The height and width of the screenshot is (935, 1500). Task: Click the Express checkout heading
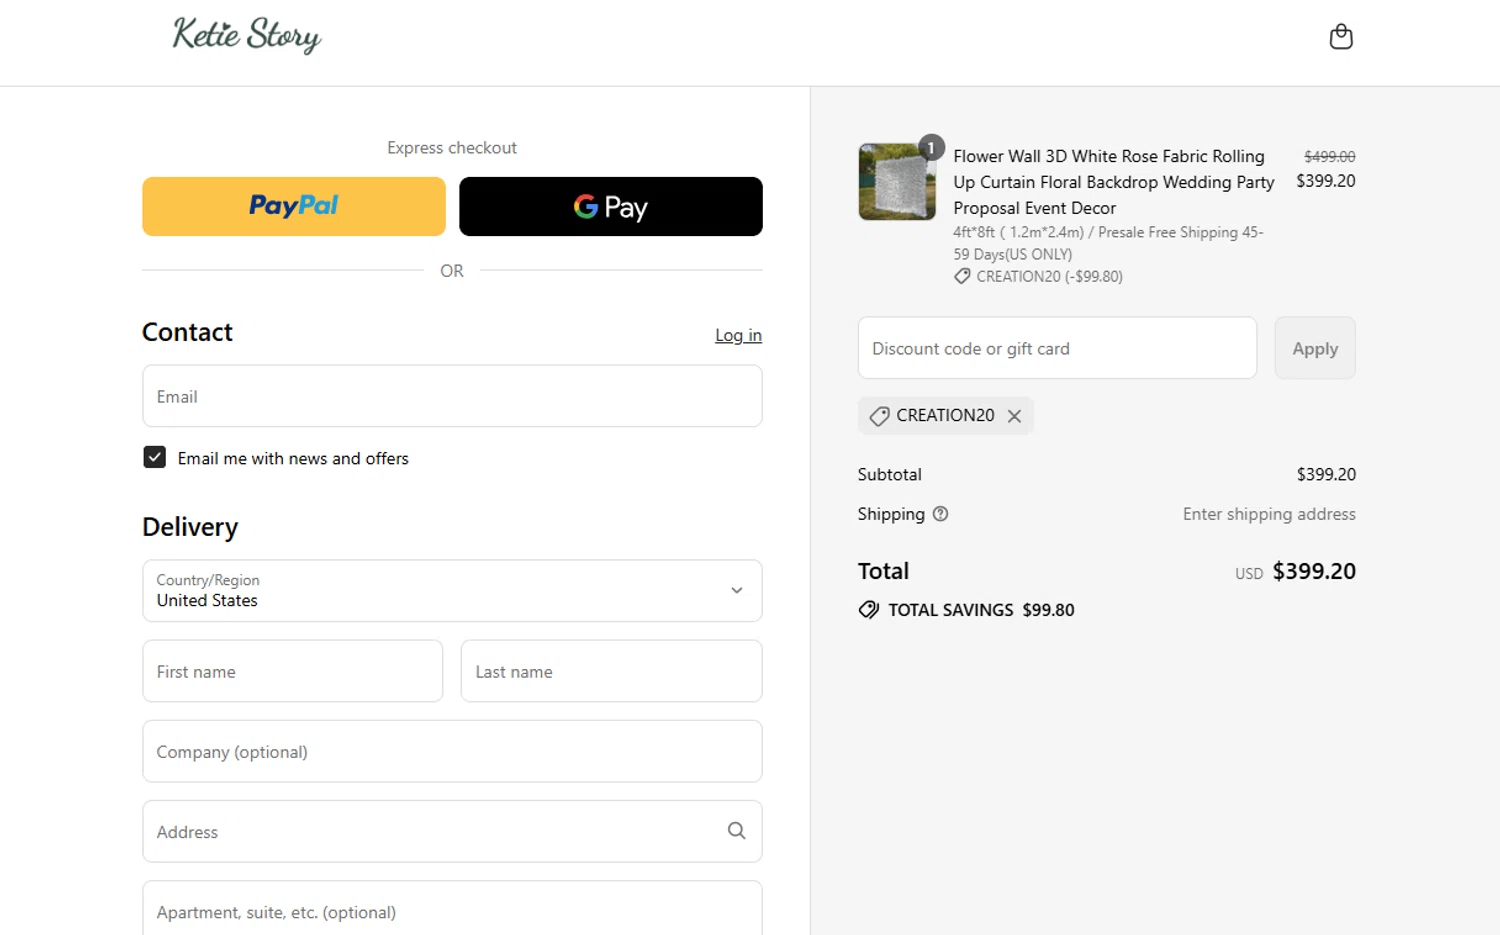coord(452,148)
